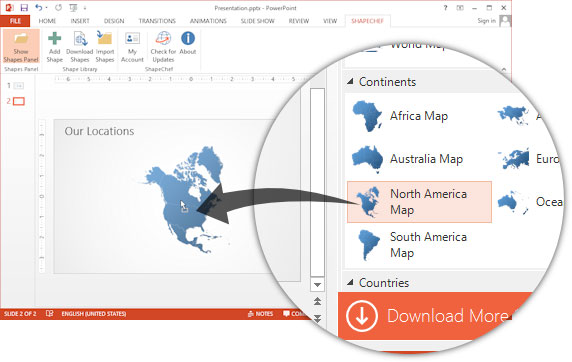Viewport: 572px width, 362px height.
Task: Select slide 1 thumbnail
Action: point(19,86)
